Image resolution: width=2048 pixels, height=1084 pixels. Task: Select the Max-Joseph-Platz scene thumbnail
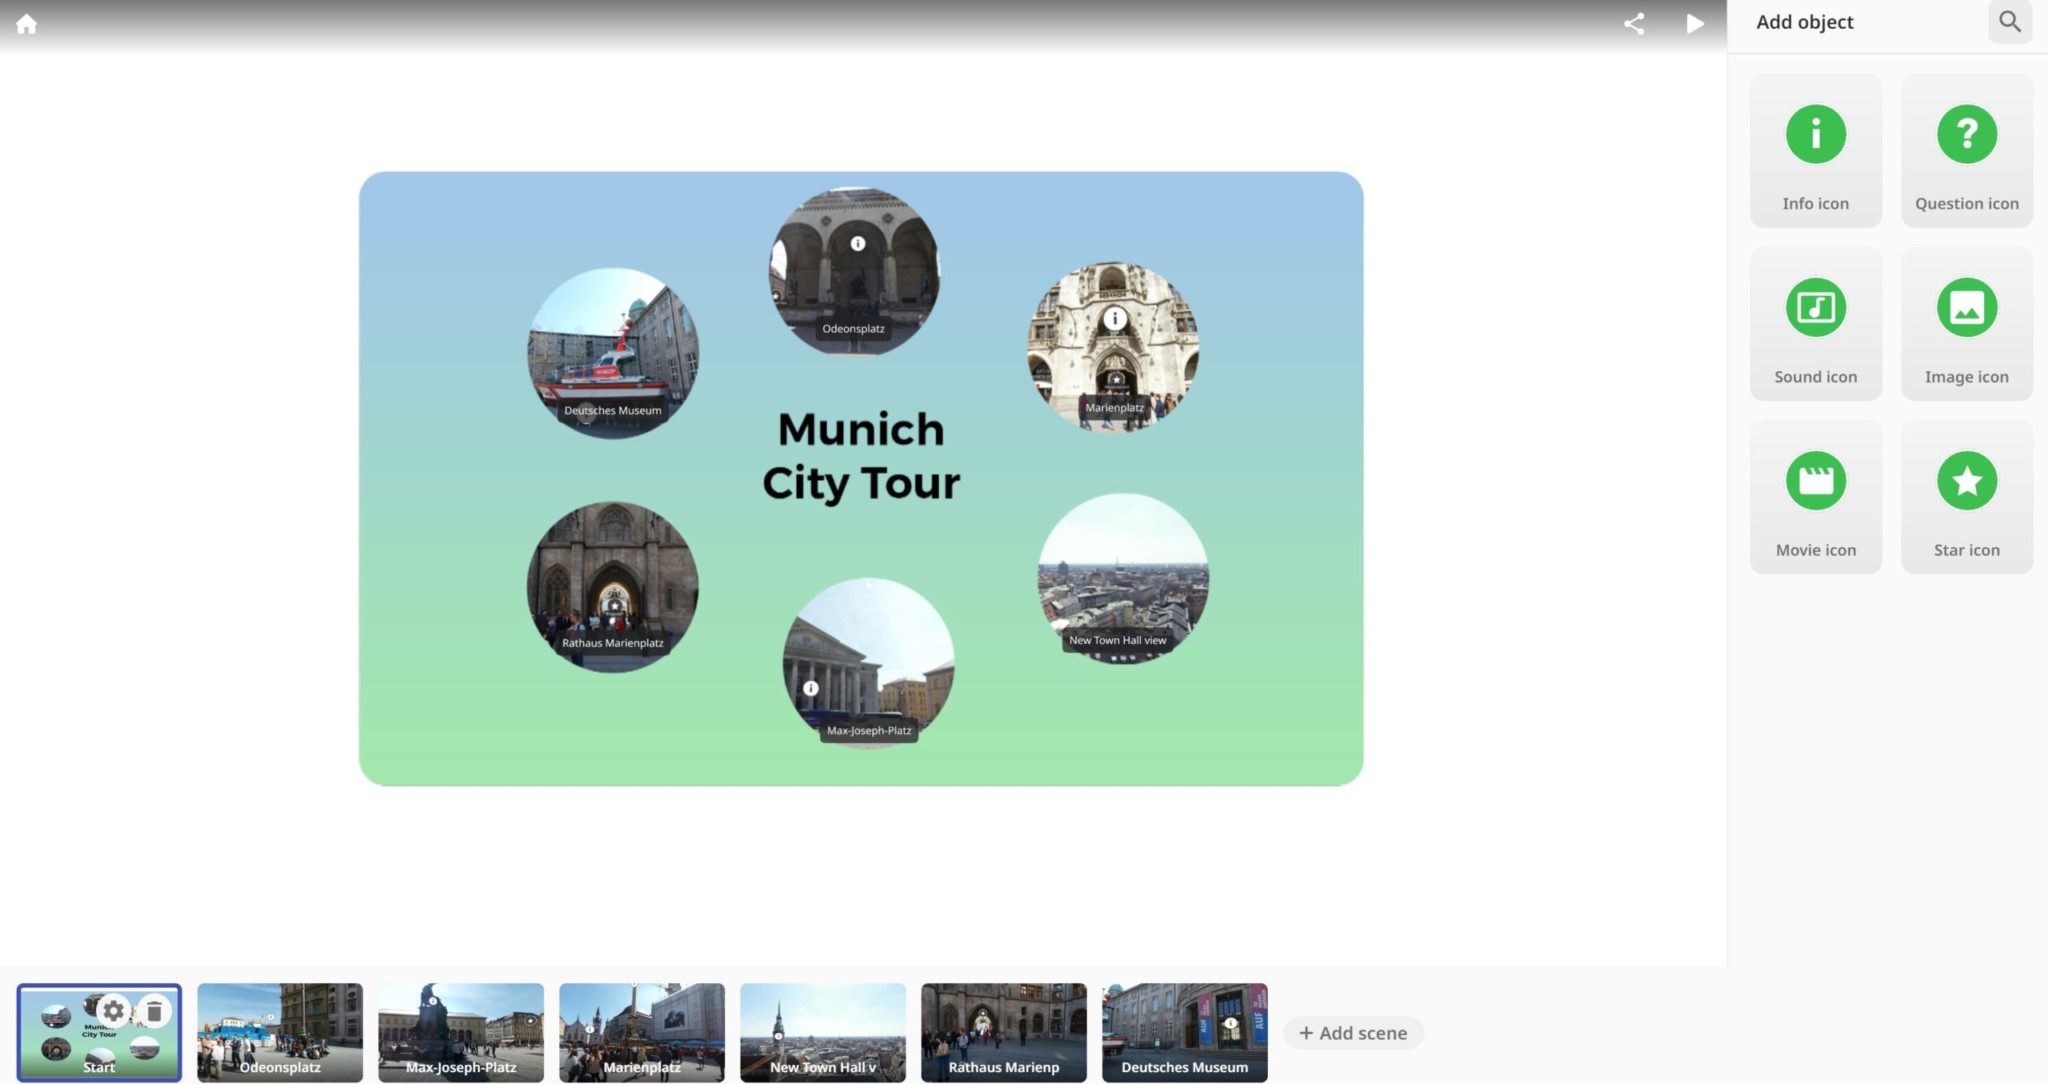461,1032
